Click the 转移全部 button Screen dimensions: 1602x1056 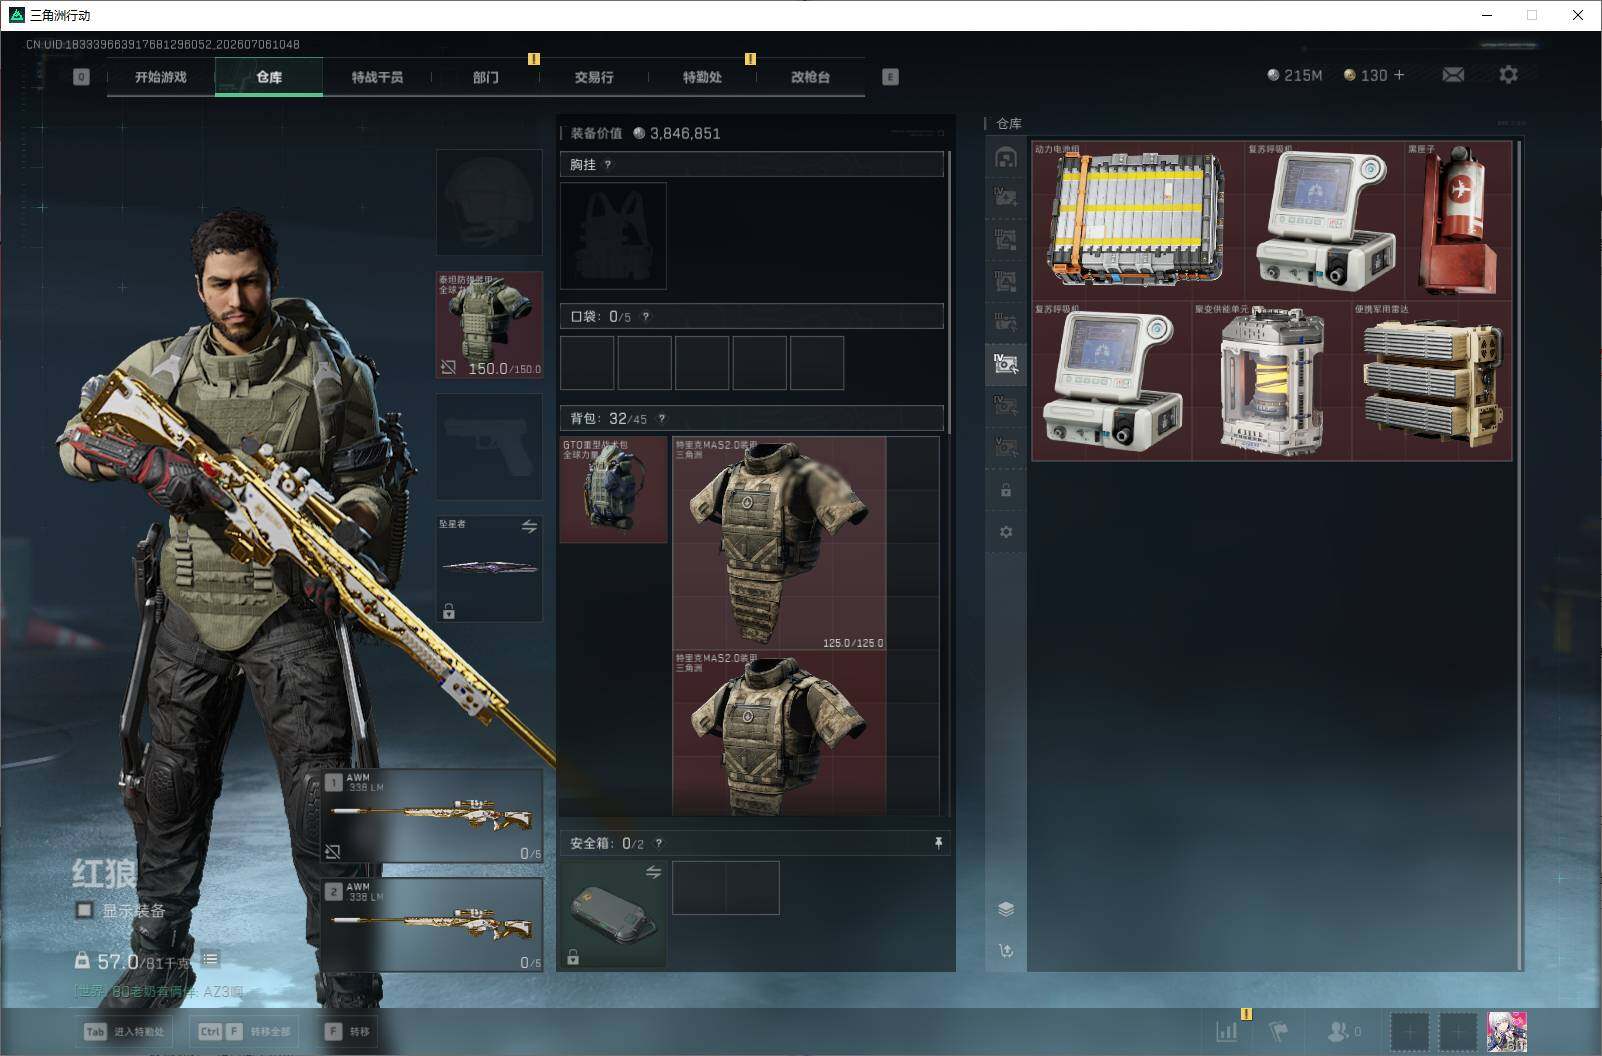(244, 1032)
